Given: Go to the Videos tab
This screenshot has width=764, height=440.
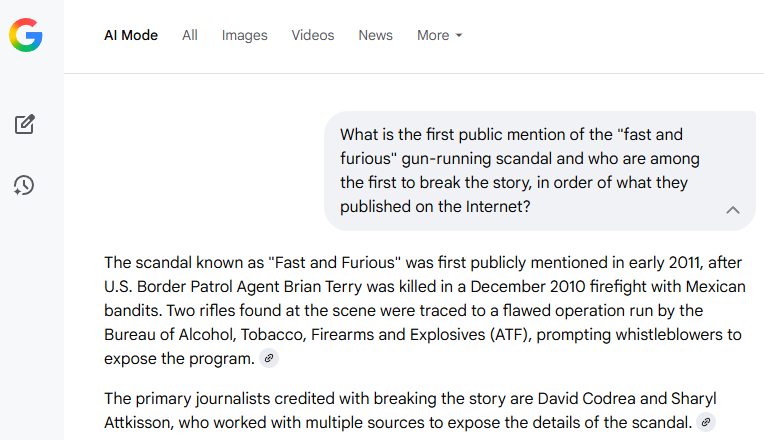Looking at the screenshot, I should [x=313, y=35].
